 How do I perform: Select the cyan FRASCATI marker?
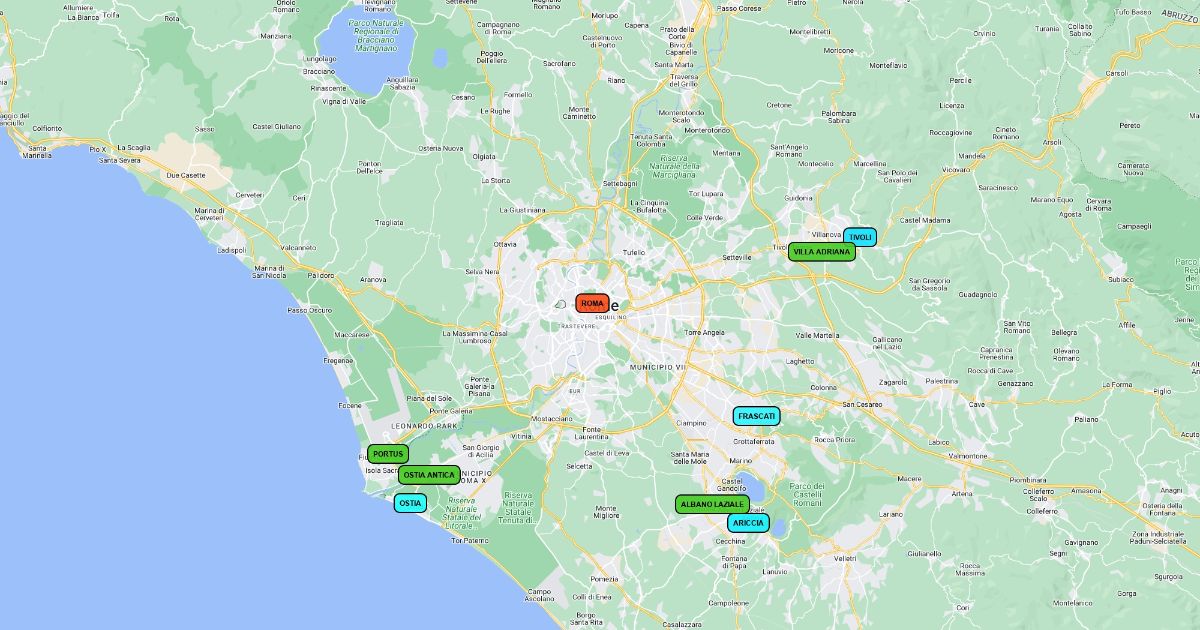click(x=757, y=416)
